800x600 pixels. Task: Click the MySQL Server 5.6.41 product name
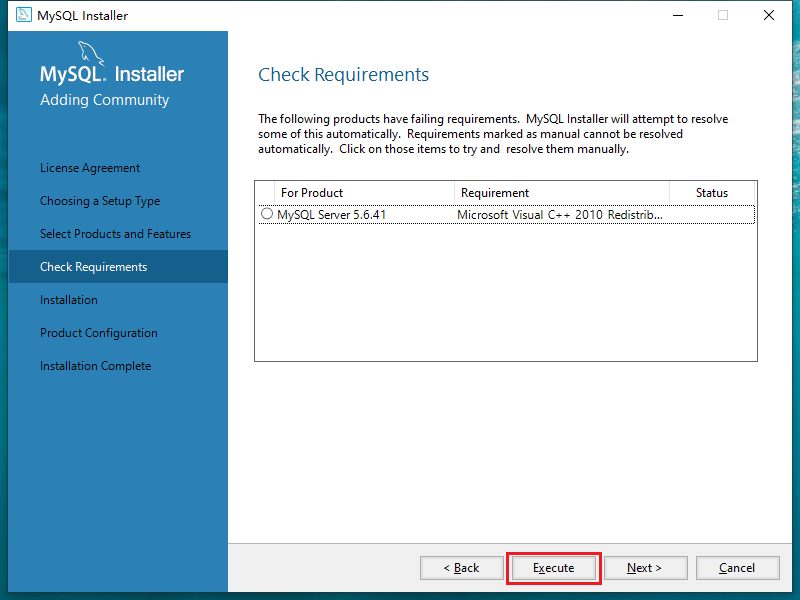tap(332, 215)
